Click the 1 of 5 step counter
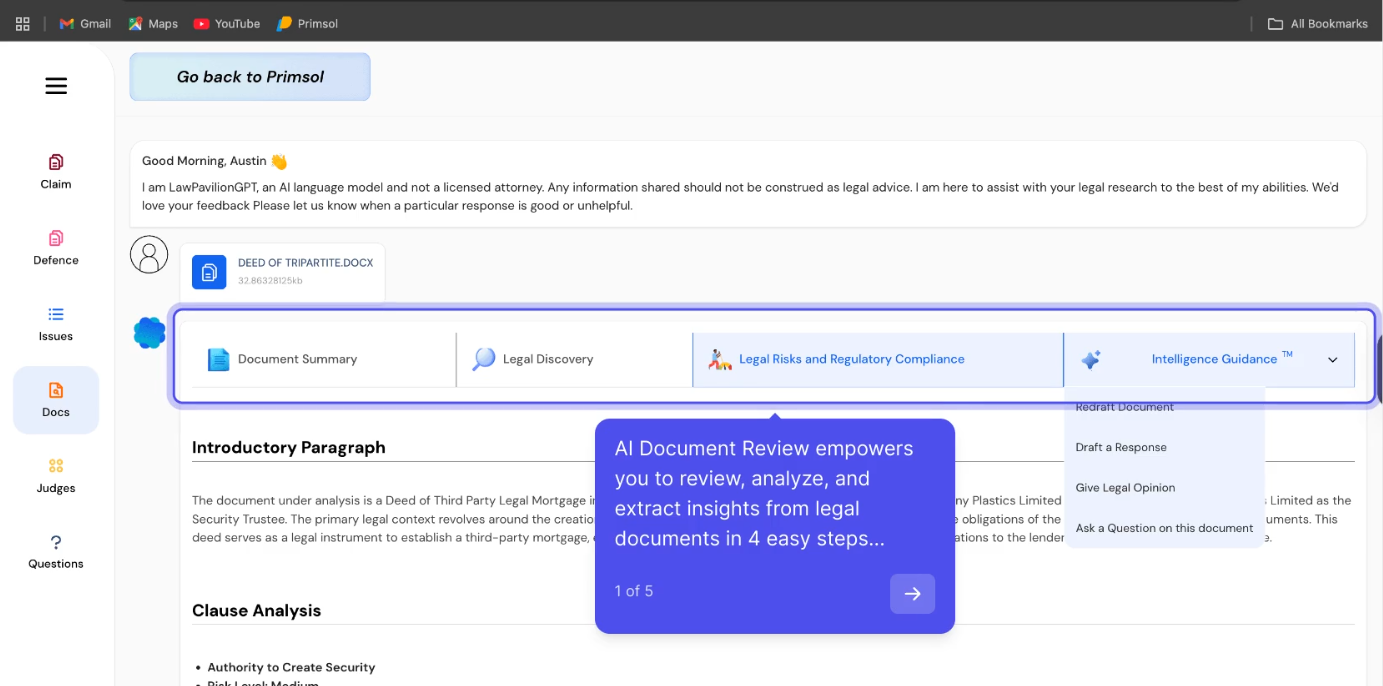Screen dimensions: 1383x686 [634, 591]
